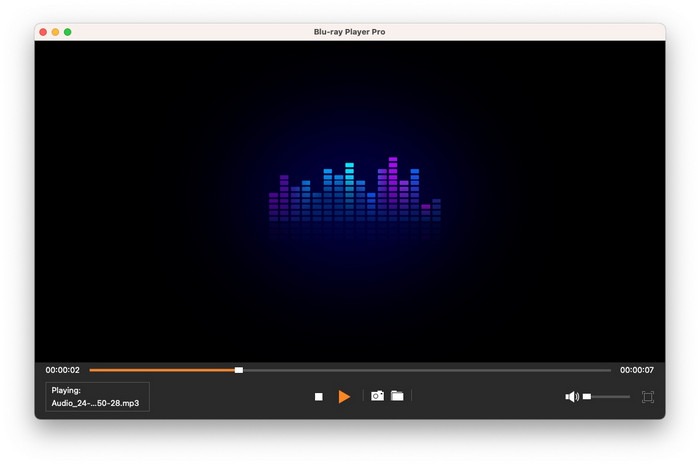Take a snapshot with the camera icon
Viewport: 700px width, 465px height.
(377, 396)
